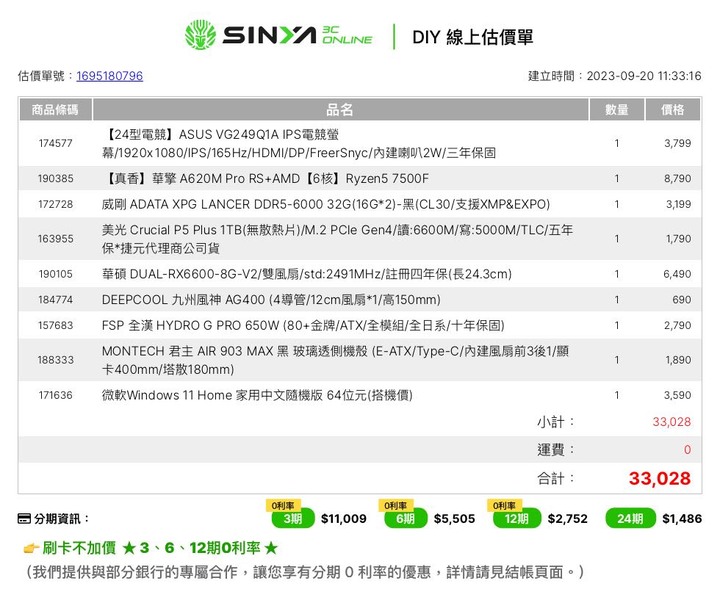Select the 24期 installment badge
Image resolution: width=720 pixels, height=600 pixels.
click(x=630, y=519)
